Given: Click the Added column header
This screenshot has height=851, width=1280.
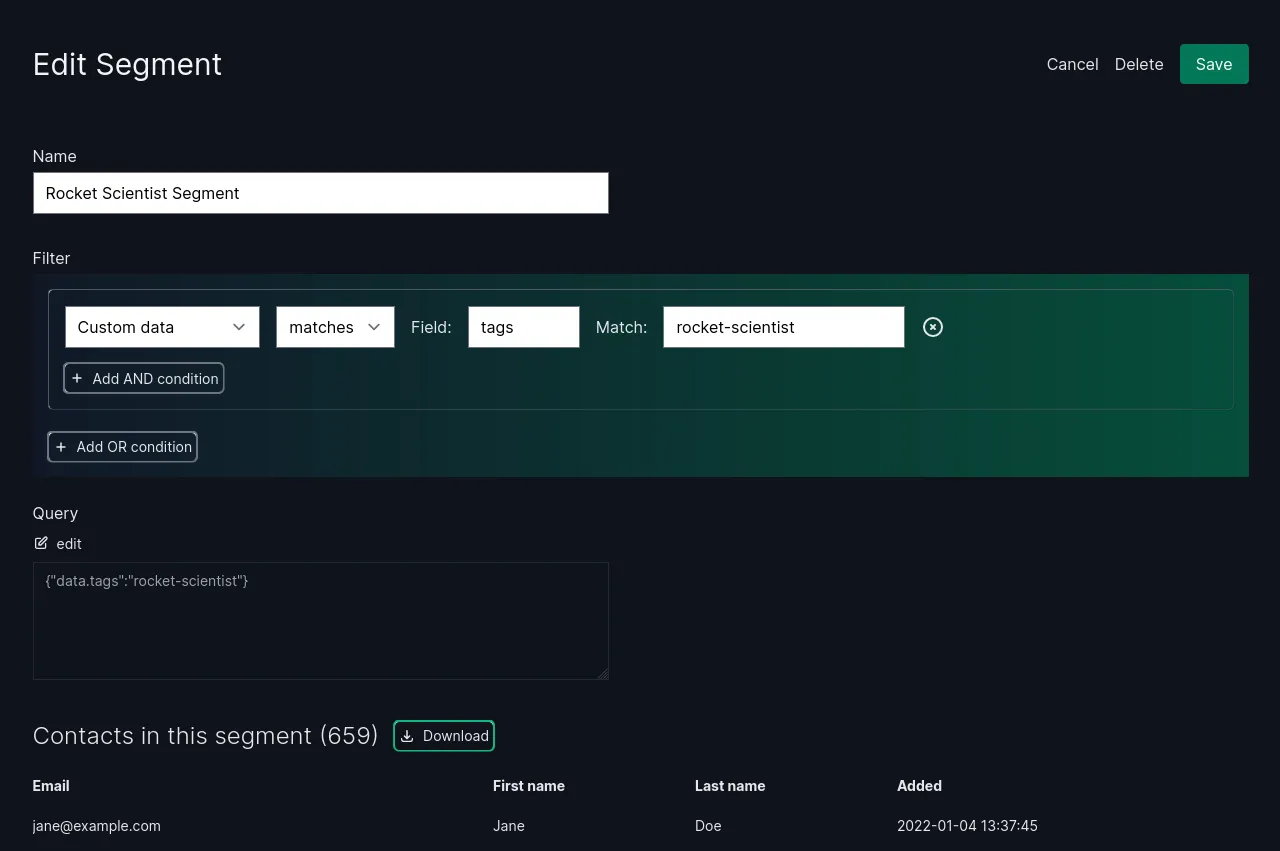Looking at the screenshot, I should [x=919, y=786].
